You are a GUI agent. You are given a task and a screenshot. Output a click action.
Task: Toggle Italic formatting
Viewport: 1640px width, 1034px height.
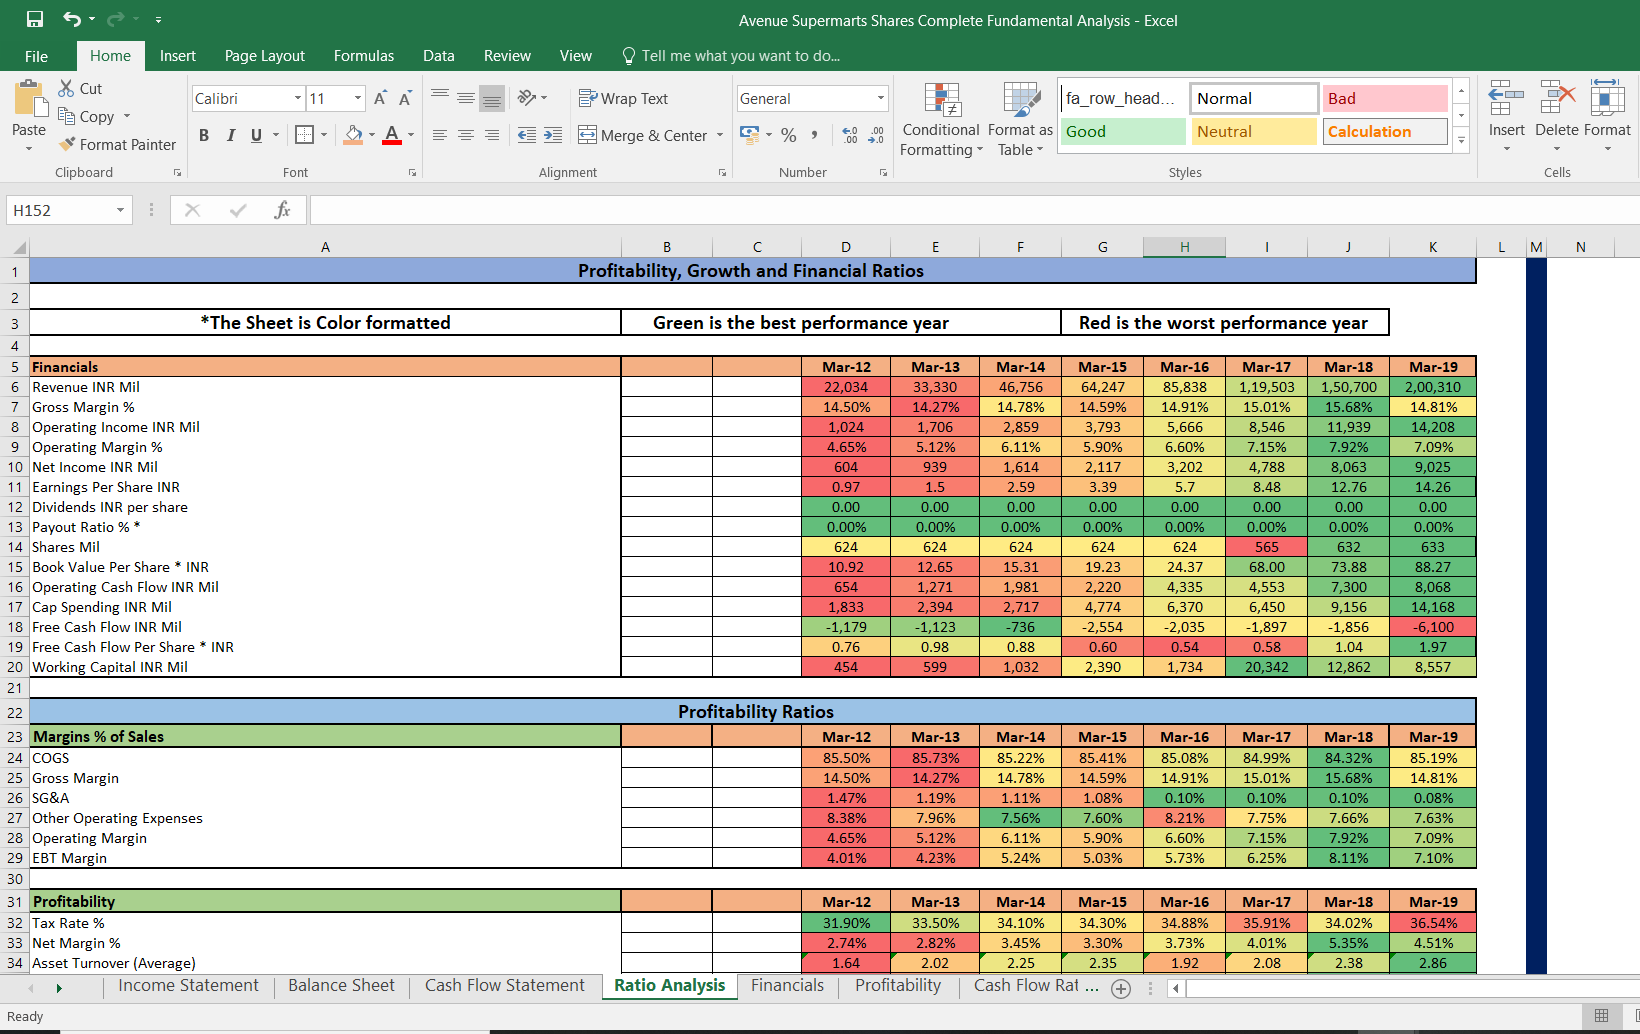pos(230,135)
